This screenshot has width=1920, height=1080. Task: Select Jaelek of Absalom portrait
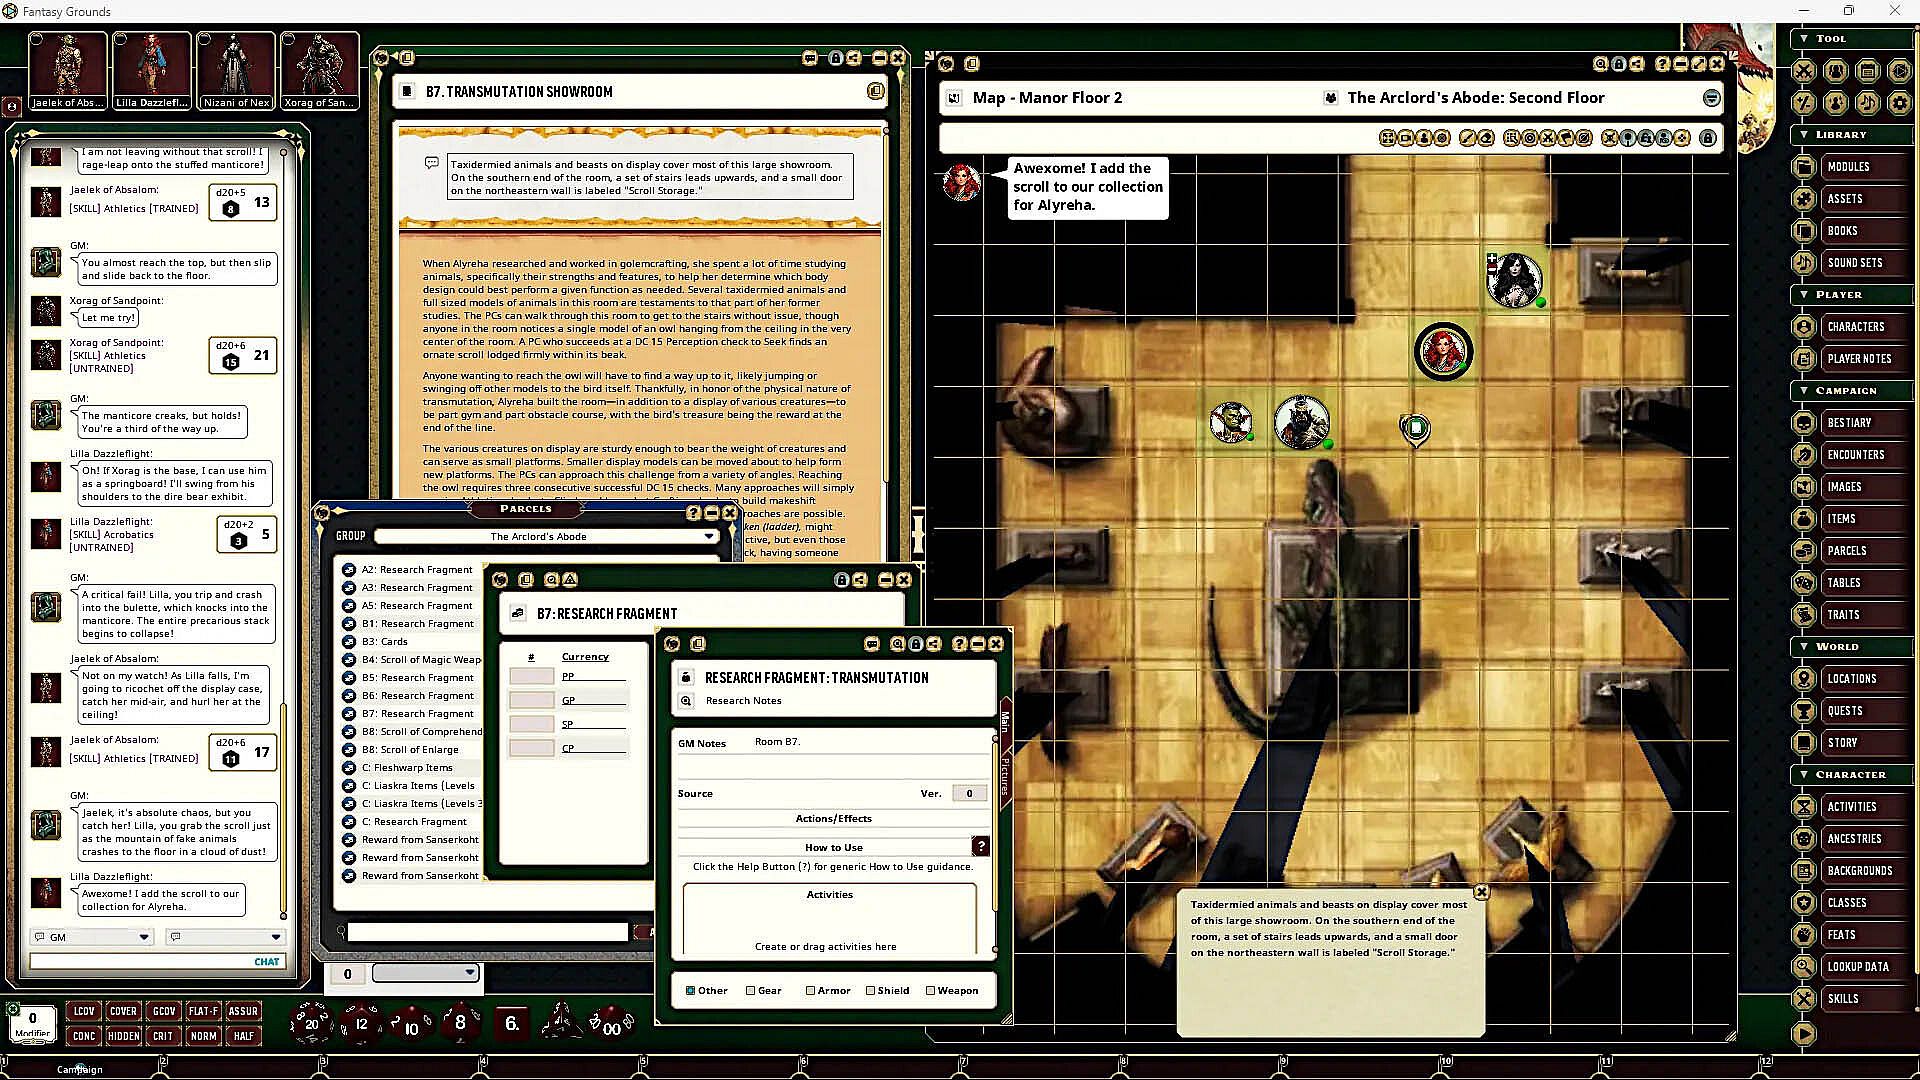click(x=68, y=70)
